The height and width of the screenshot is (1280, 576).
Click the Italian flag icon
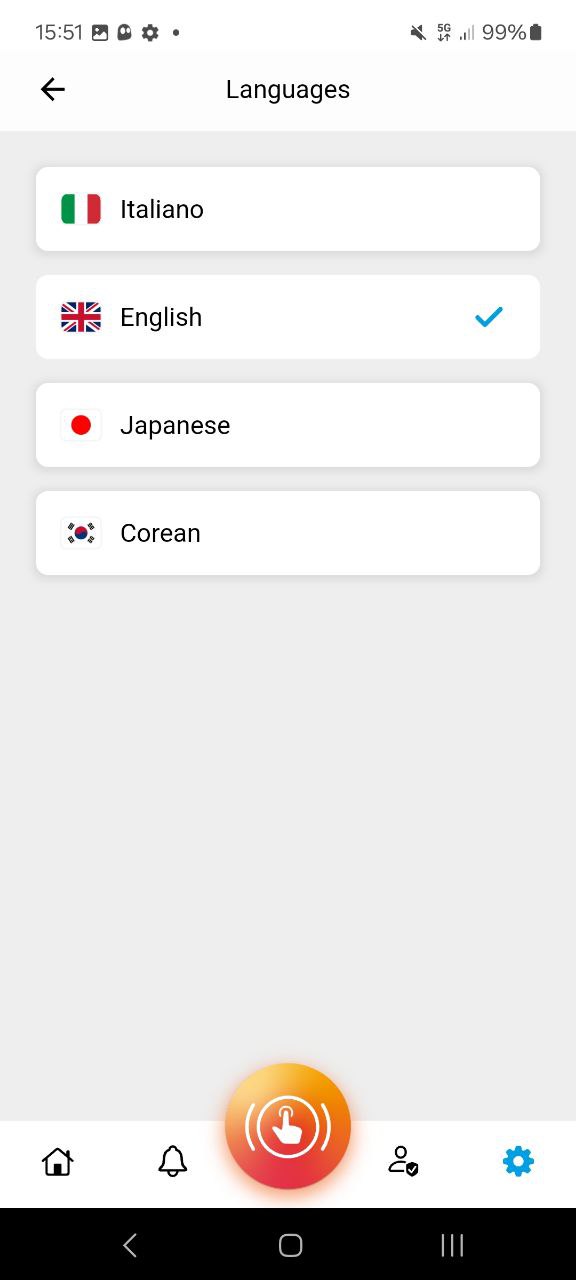click(x=81, y=209)
